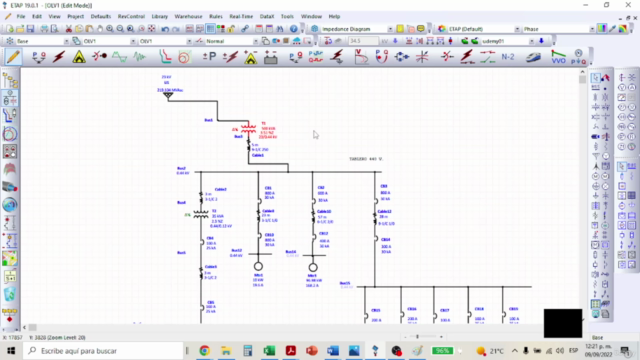
Task: Open the Defaults menu
Action: (100, 16)
